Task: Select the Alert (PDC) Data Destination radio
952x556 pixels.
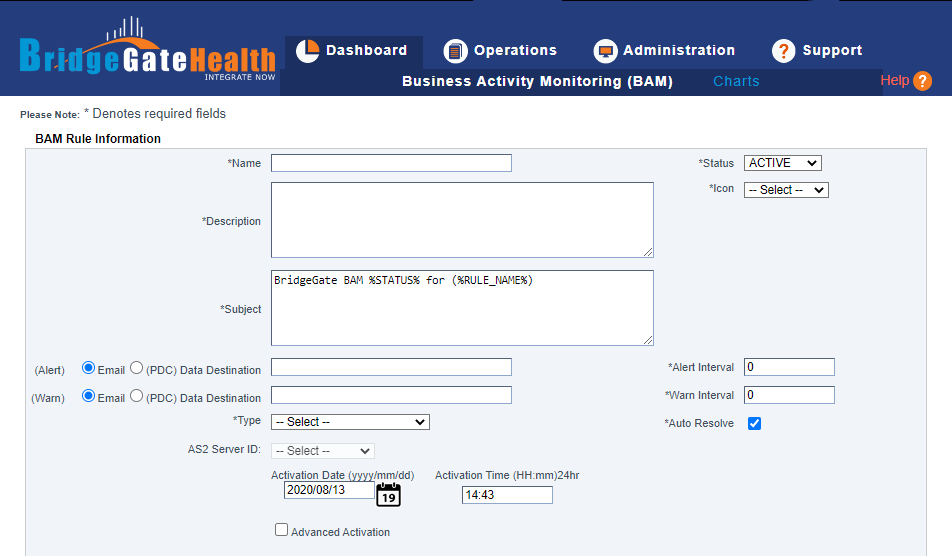Action: coord(137,368)
